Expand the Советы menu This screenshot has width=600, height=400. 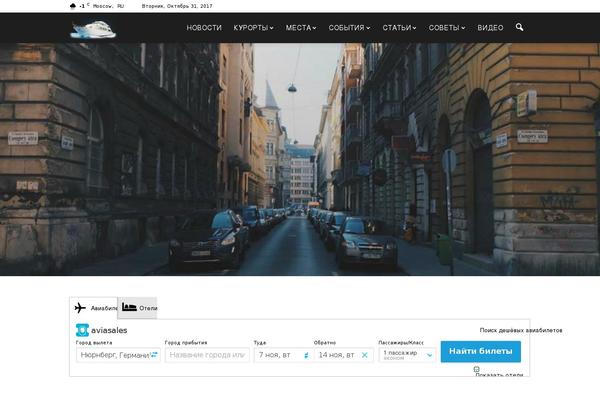pyautogui.click(x=446, y=28)
